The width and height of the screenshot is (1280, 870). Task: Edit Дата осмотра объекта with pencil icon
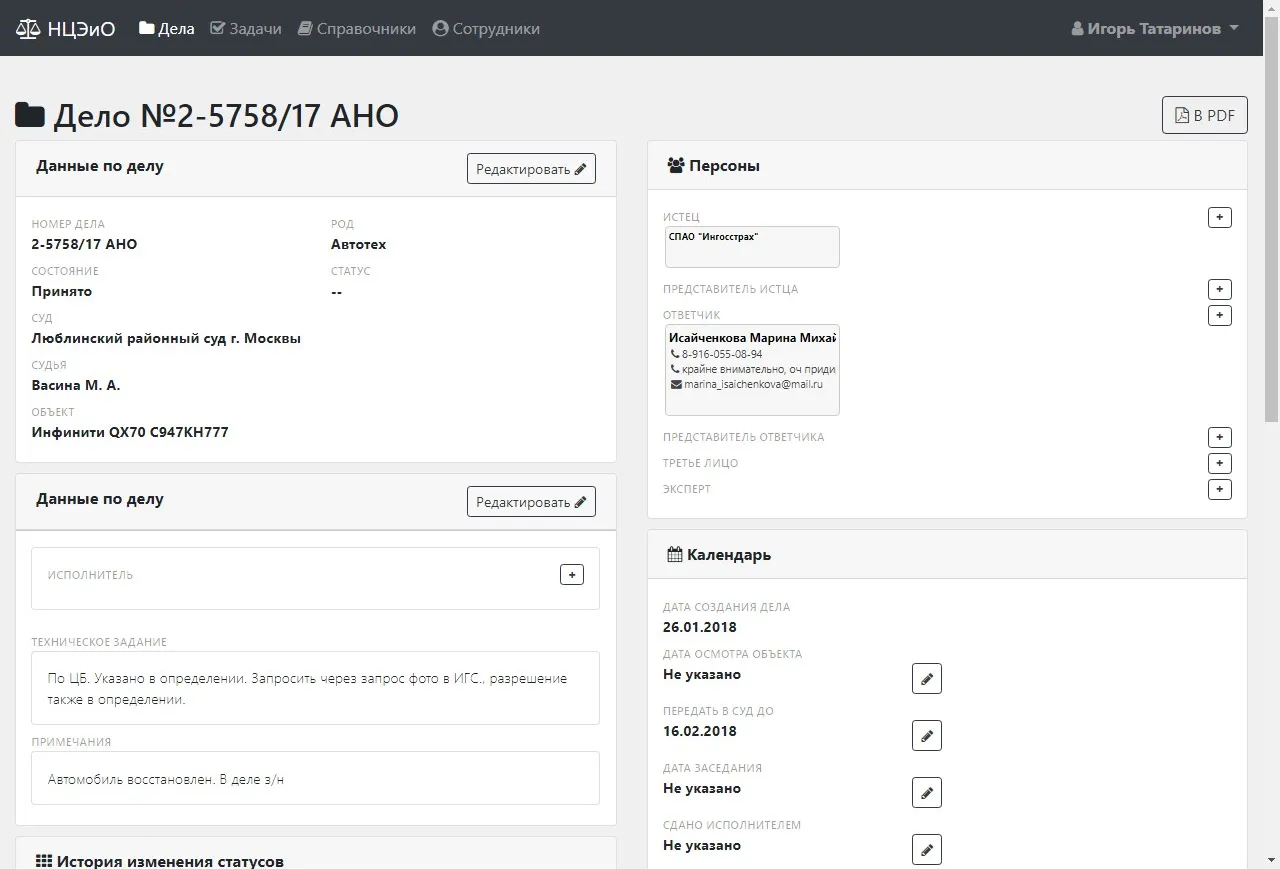tap(926, 678)
